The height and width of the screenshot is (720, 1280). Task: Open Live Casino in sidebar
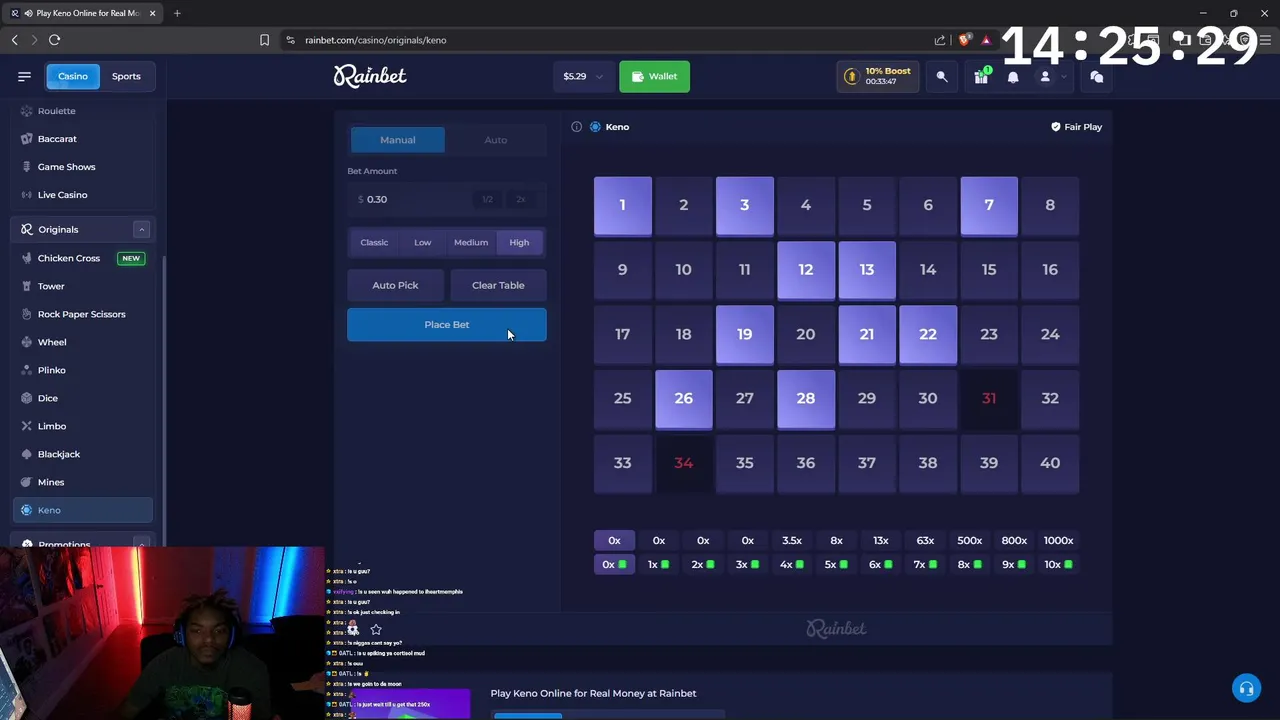[83, 195]
